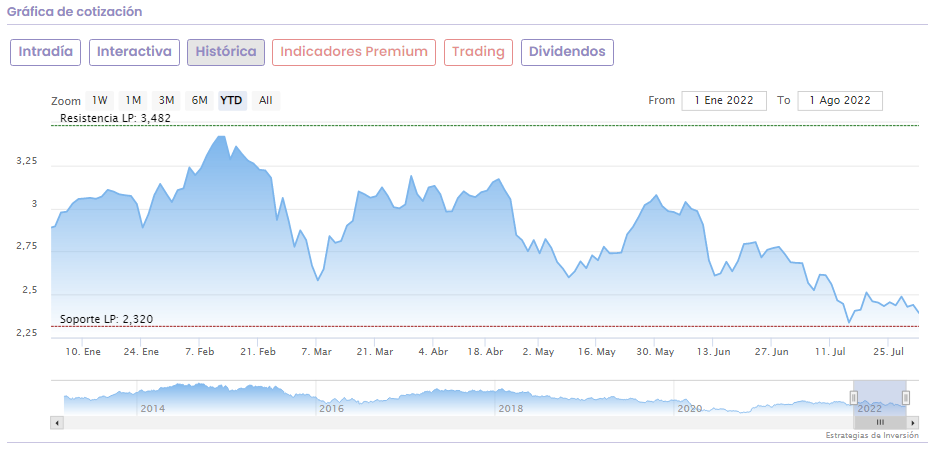Click the right range handle in navigator

click(906, 398)
